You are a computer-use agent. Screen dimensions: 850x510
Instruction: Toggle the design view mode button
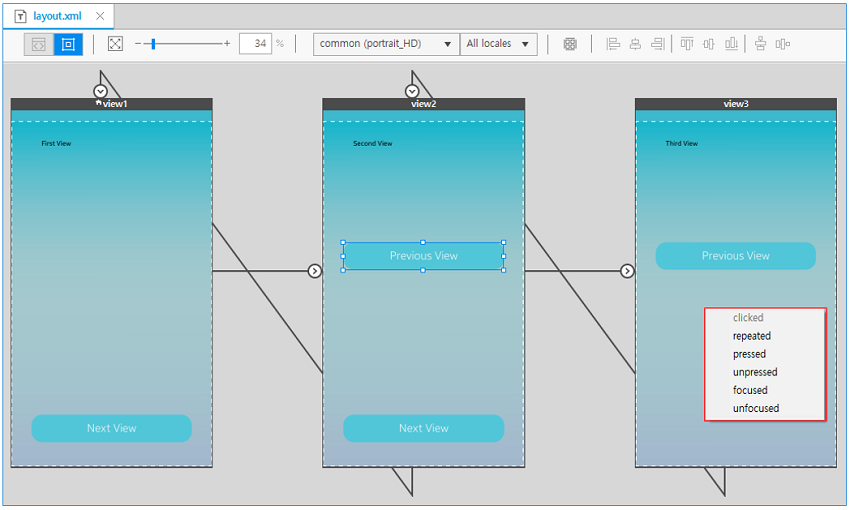68,44
